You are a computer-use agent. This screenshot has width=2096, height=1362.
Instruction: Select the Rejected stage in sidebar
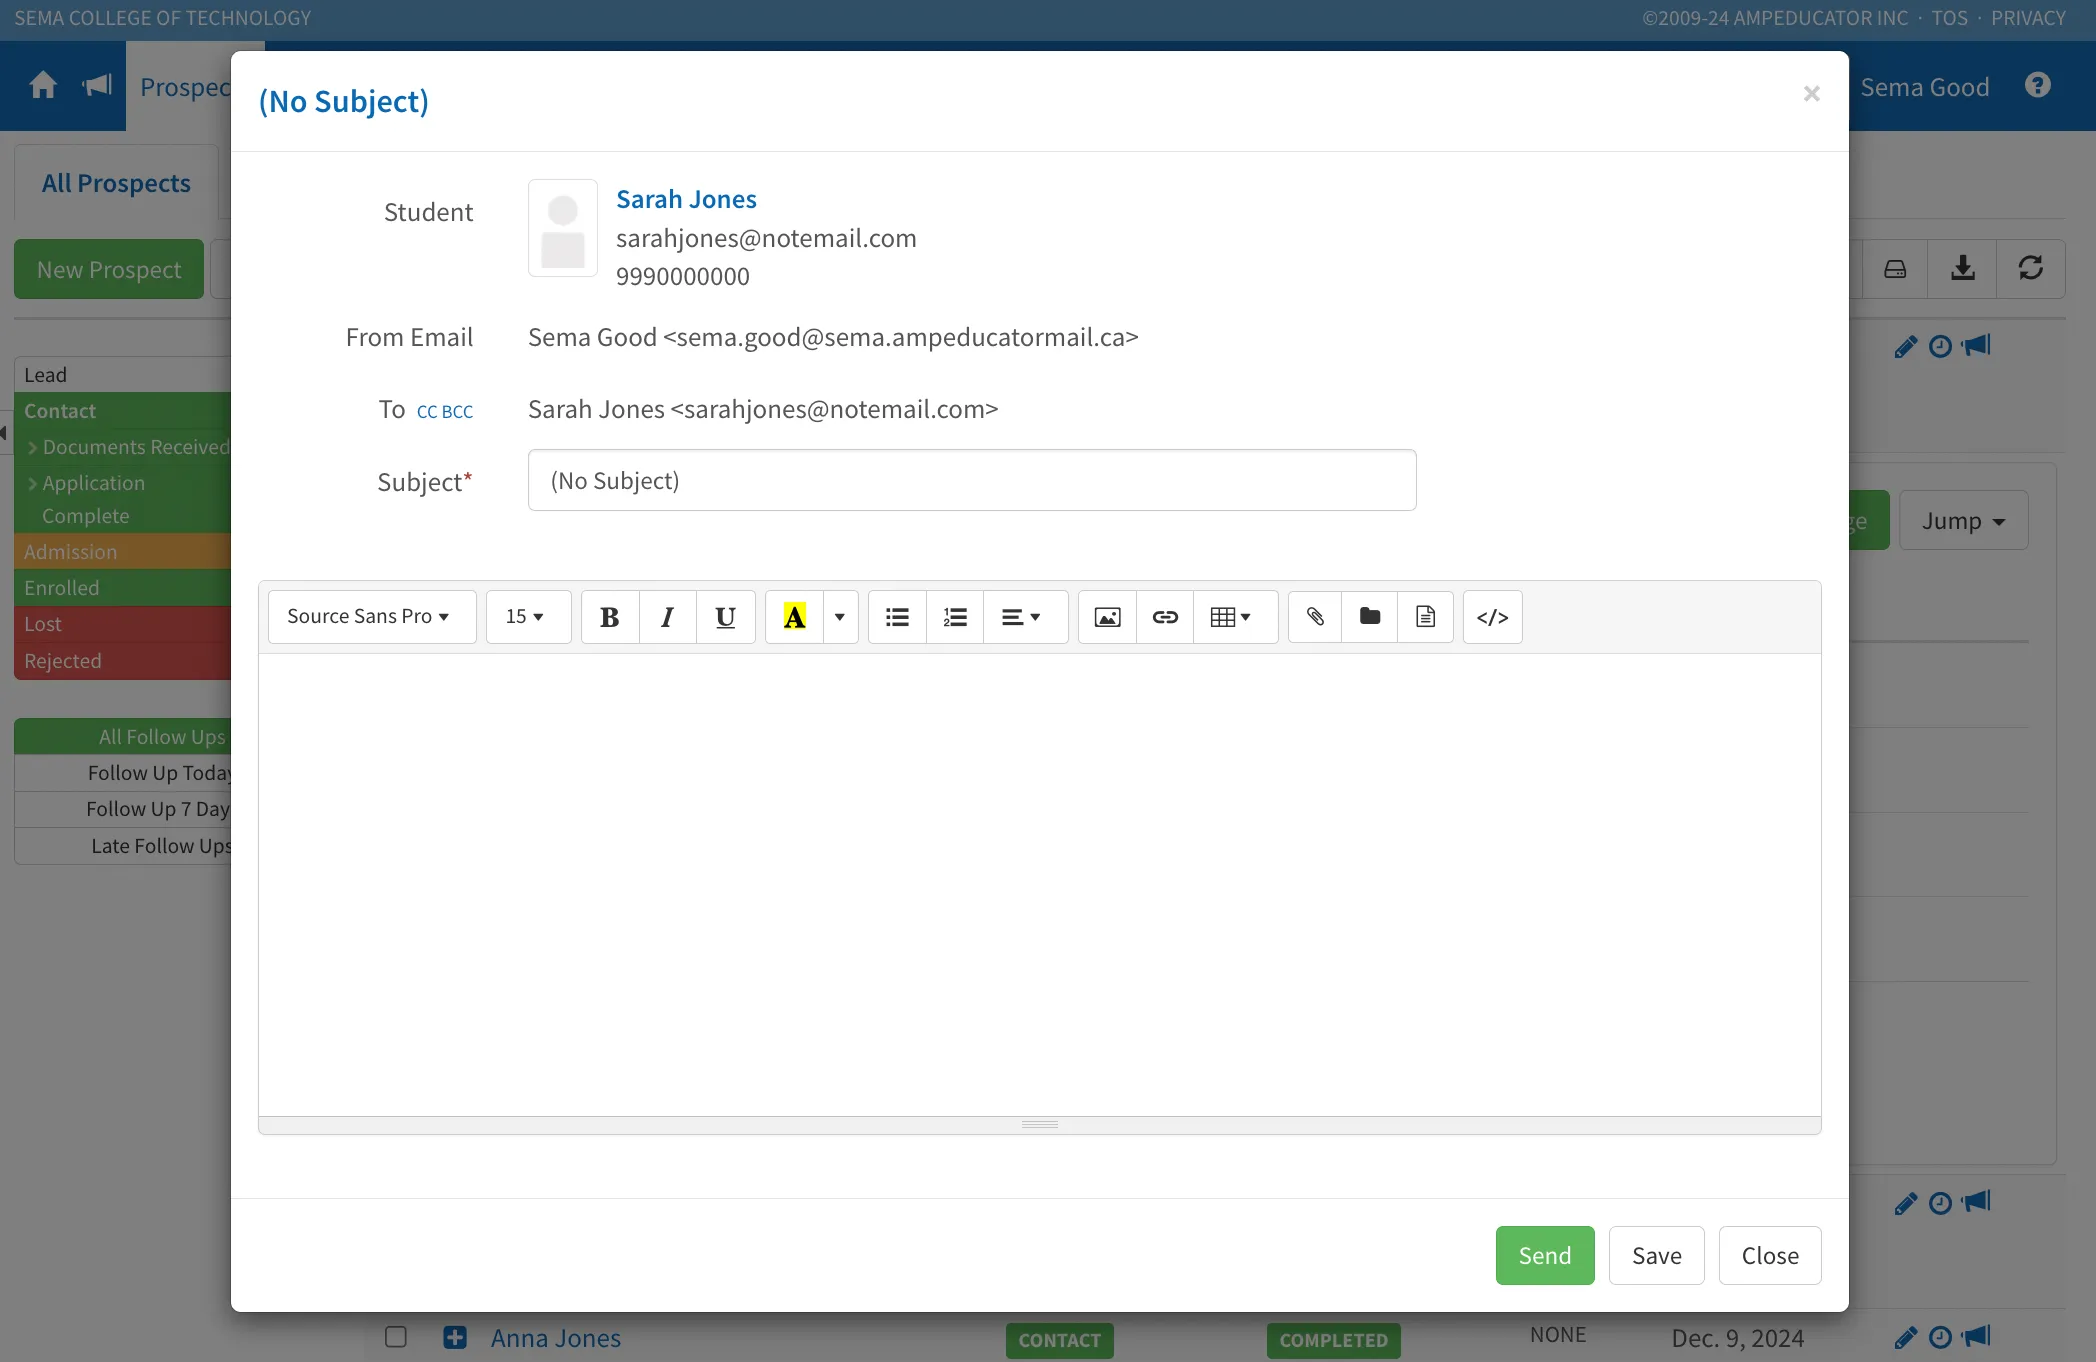pos(123,661)
